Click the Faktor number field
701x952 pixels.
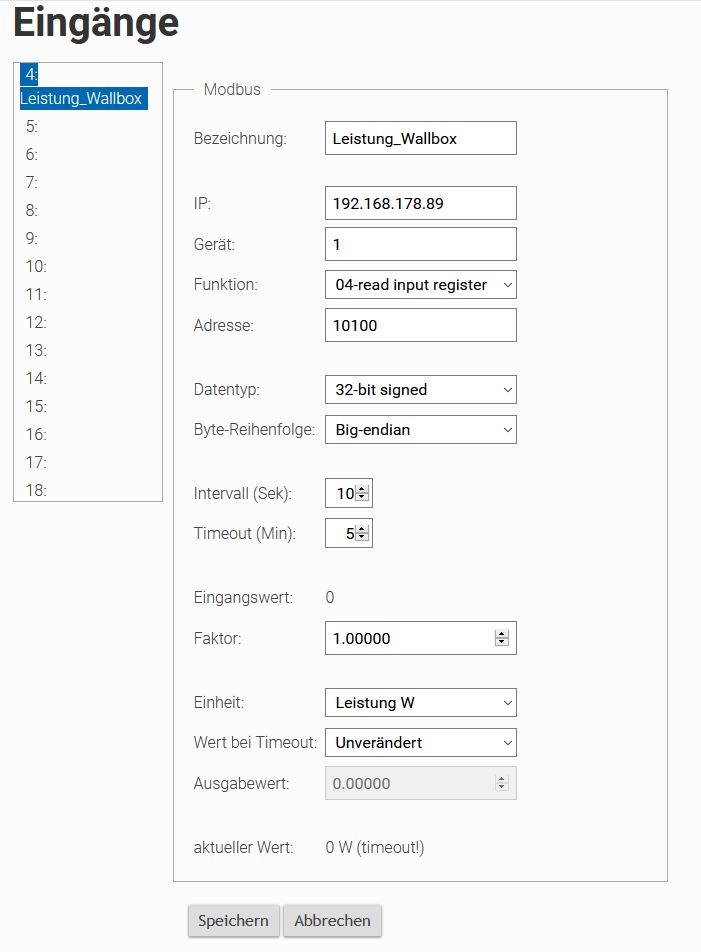point(410,639)
